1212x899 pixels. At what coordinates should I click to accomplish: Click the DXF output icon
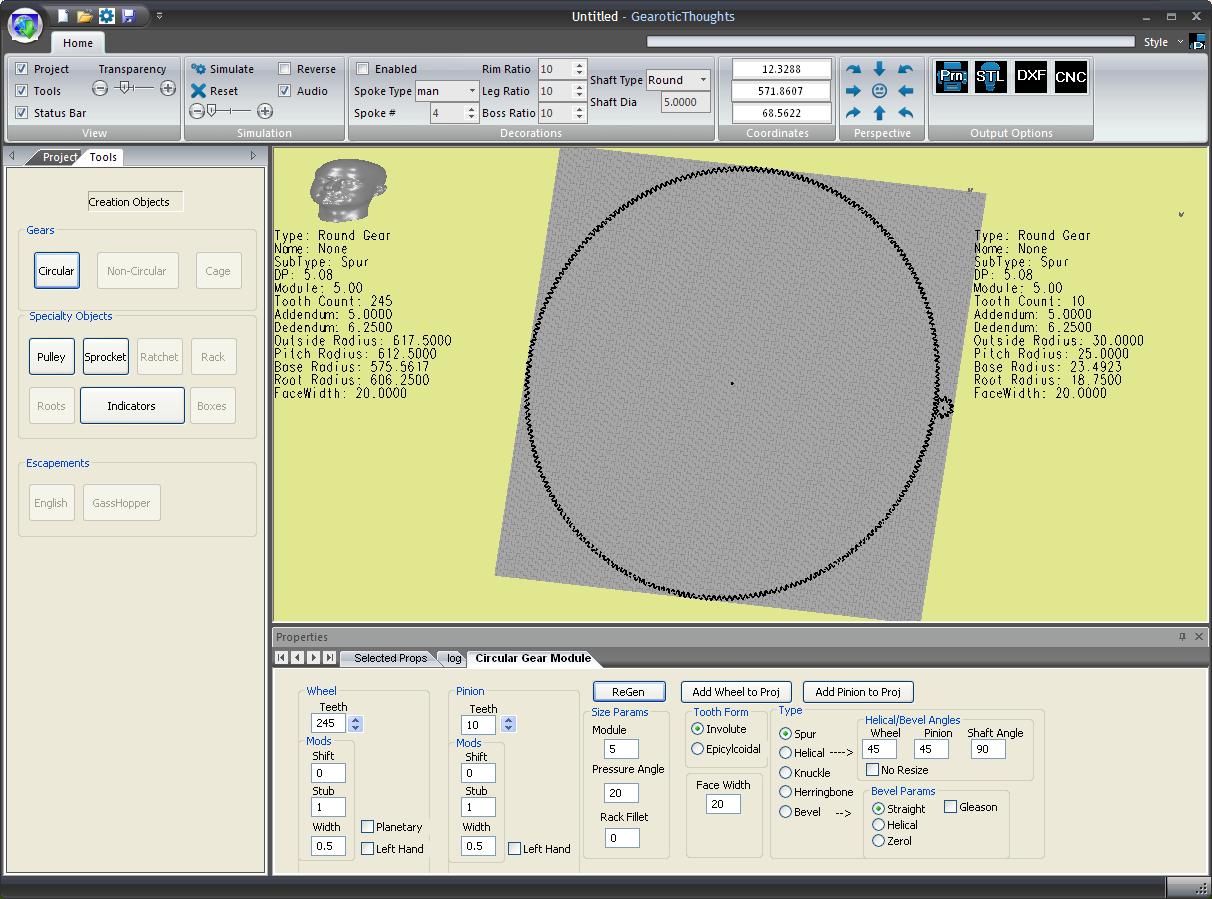(1030, 77)
